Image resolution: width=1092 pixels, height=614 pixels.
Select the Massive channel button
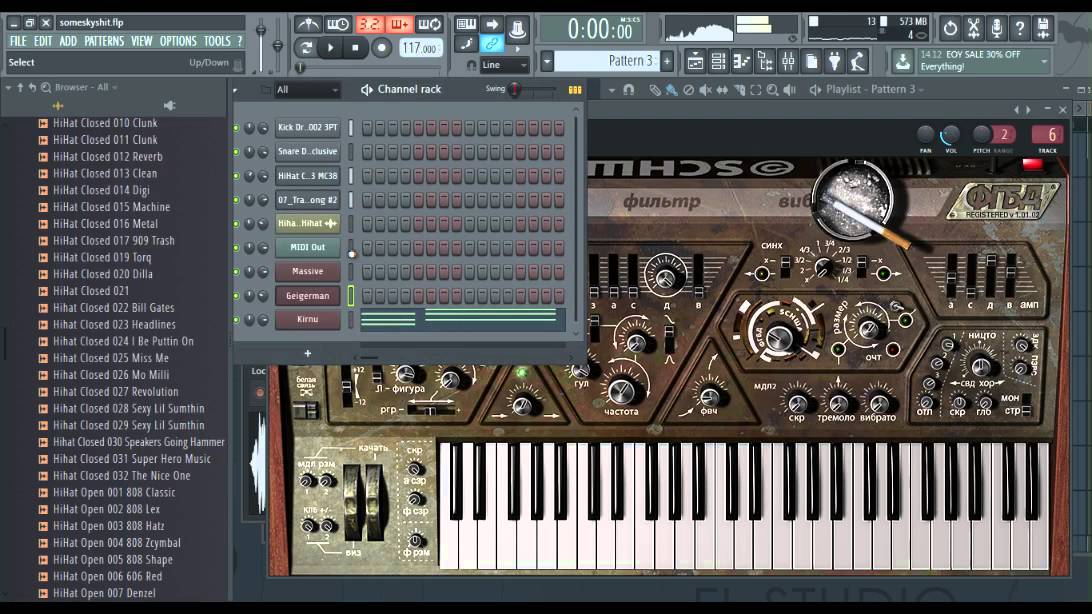click(307, 271)
